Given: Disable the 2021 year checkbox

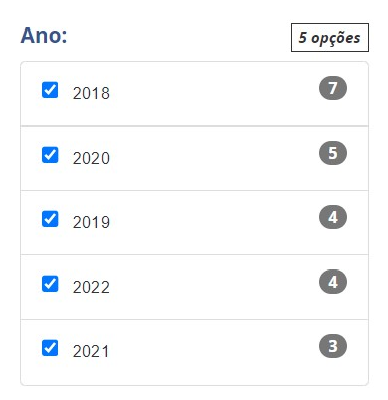Looking at the screenshot, I should [x=50, y=348].
